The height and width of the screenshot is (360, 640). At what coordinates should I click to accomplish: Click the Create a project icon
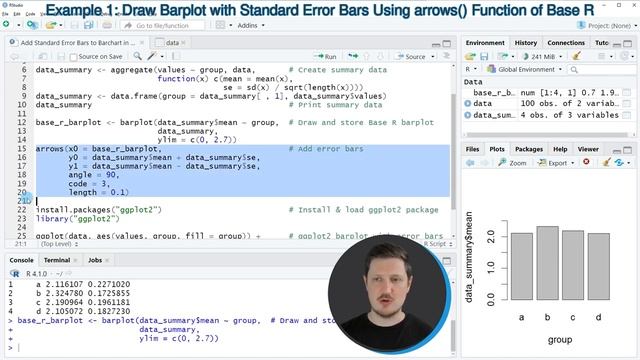[x=32, y=25]
